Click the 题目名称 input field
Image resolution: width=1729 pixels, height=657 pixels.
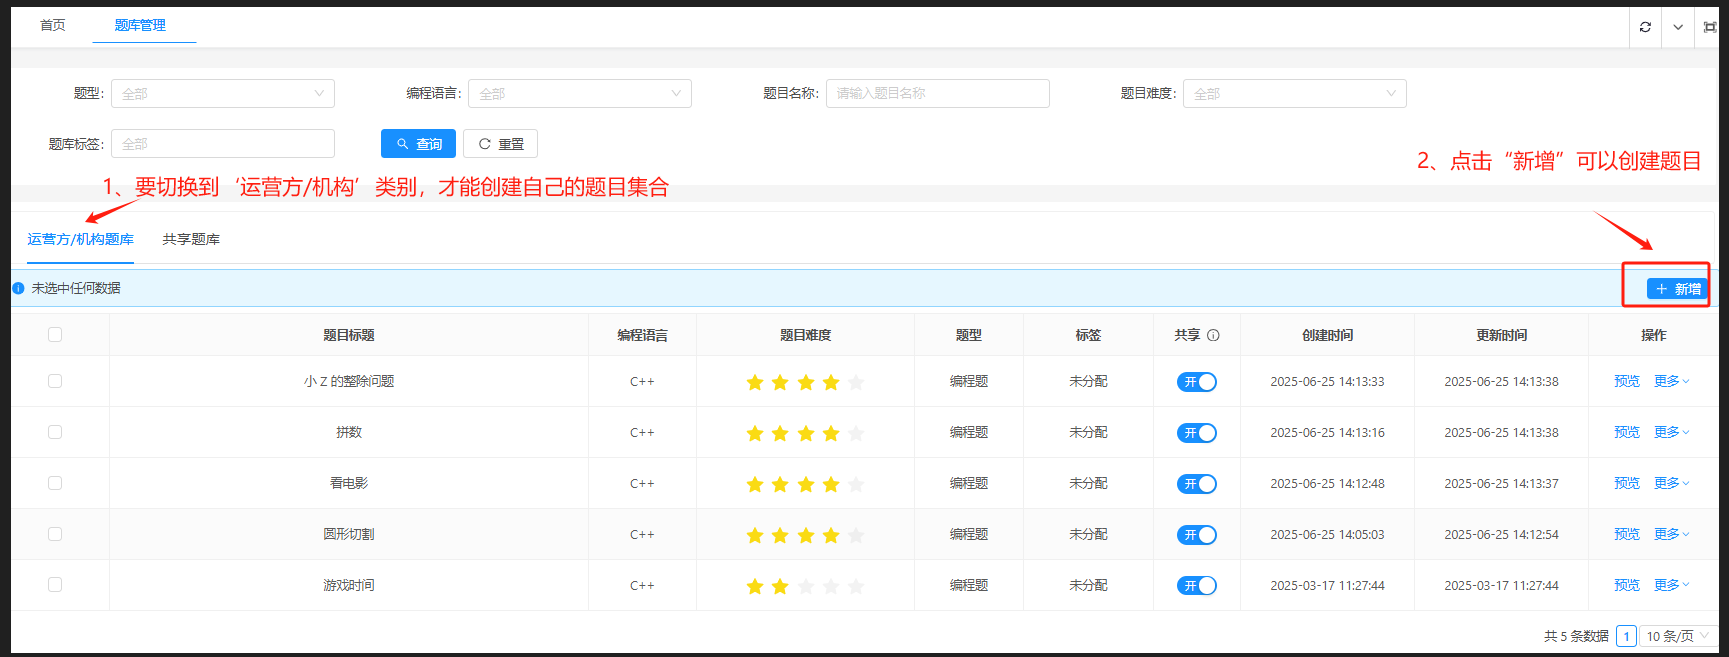[937, 94]
